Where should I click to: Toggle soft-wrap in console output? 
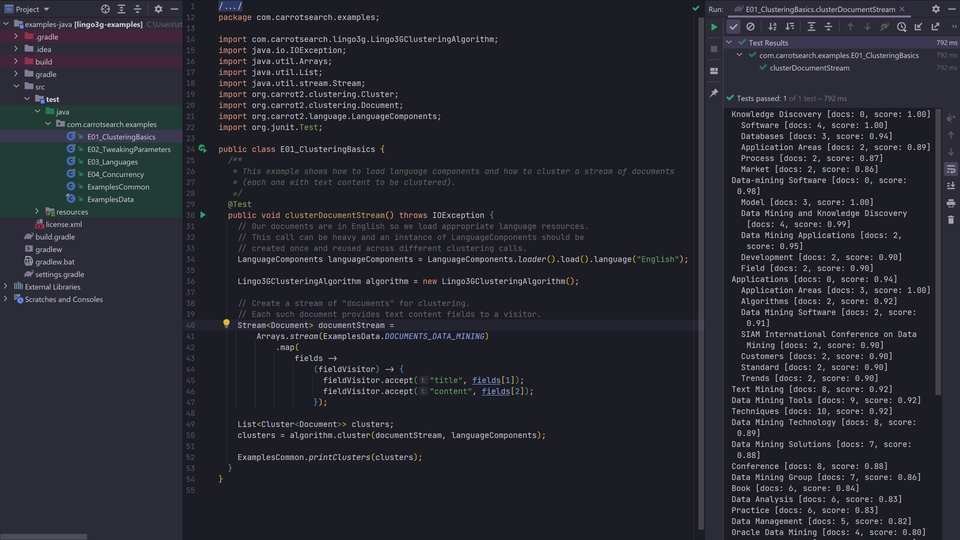click(951, 169)
